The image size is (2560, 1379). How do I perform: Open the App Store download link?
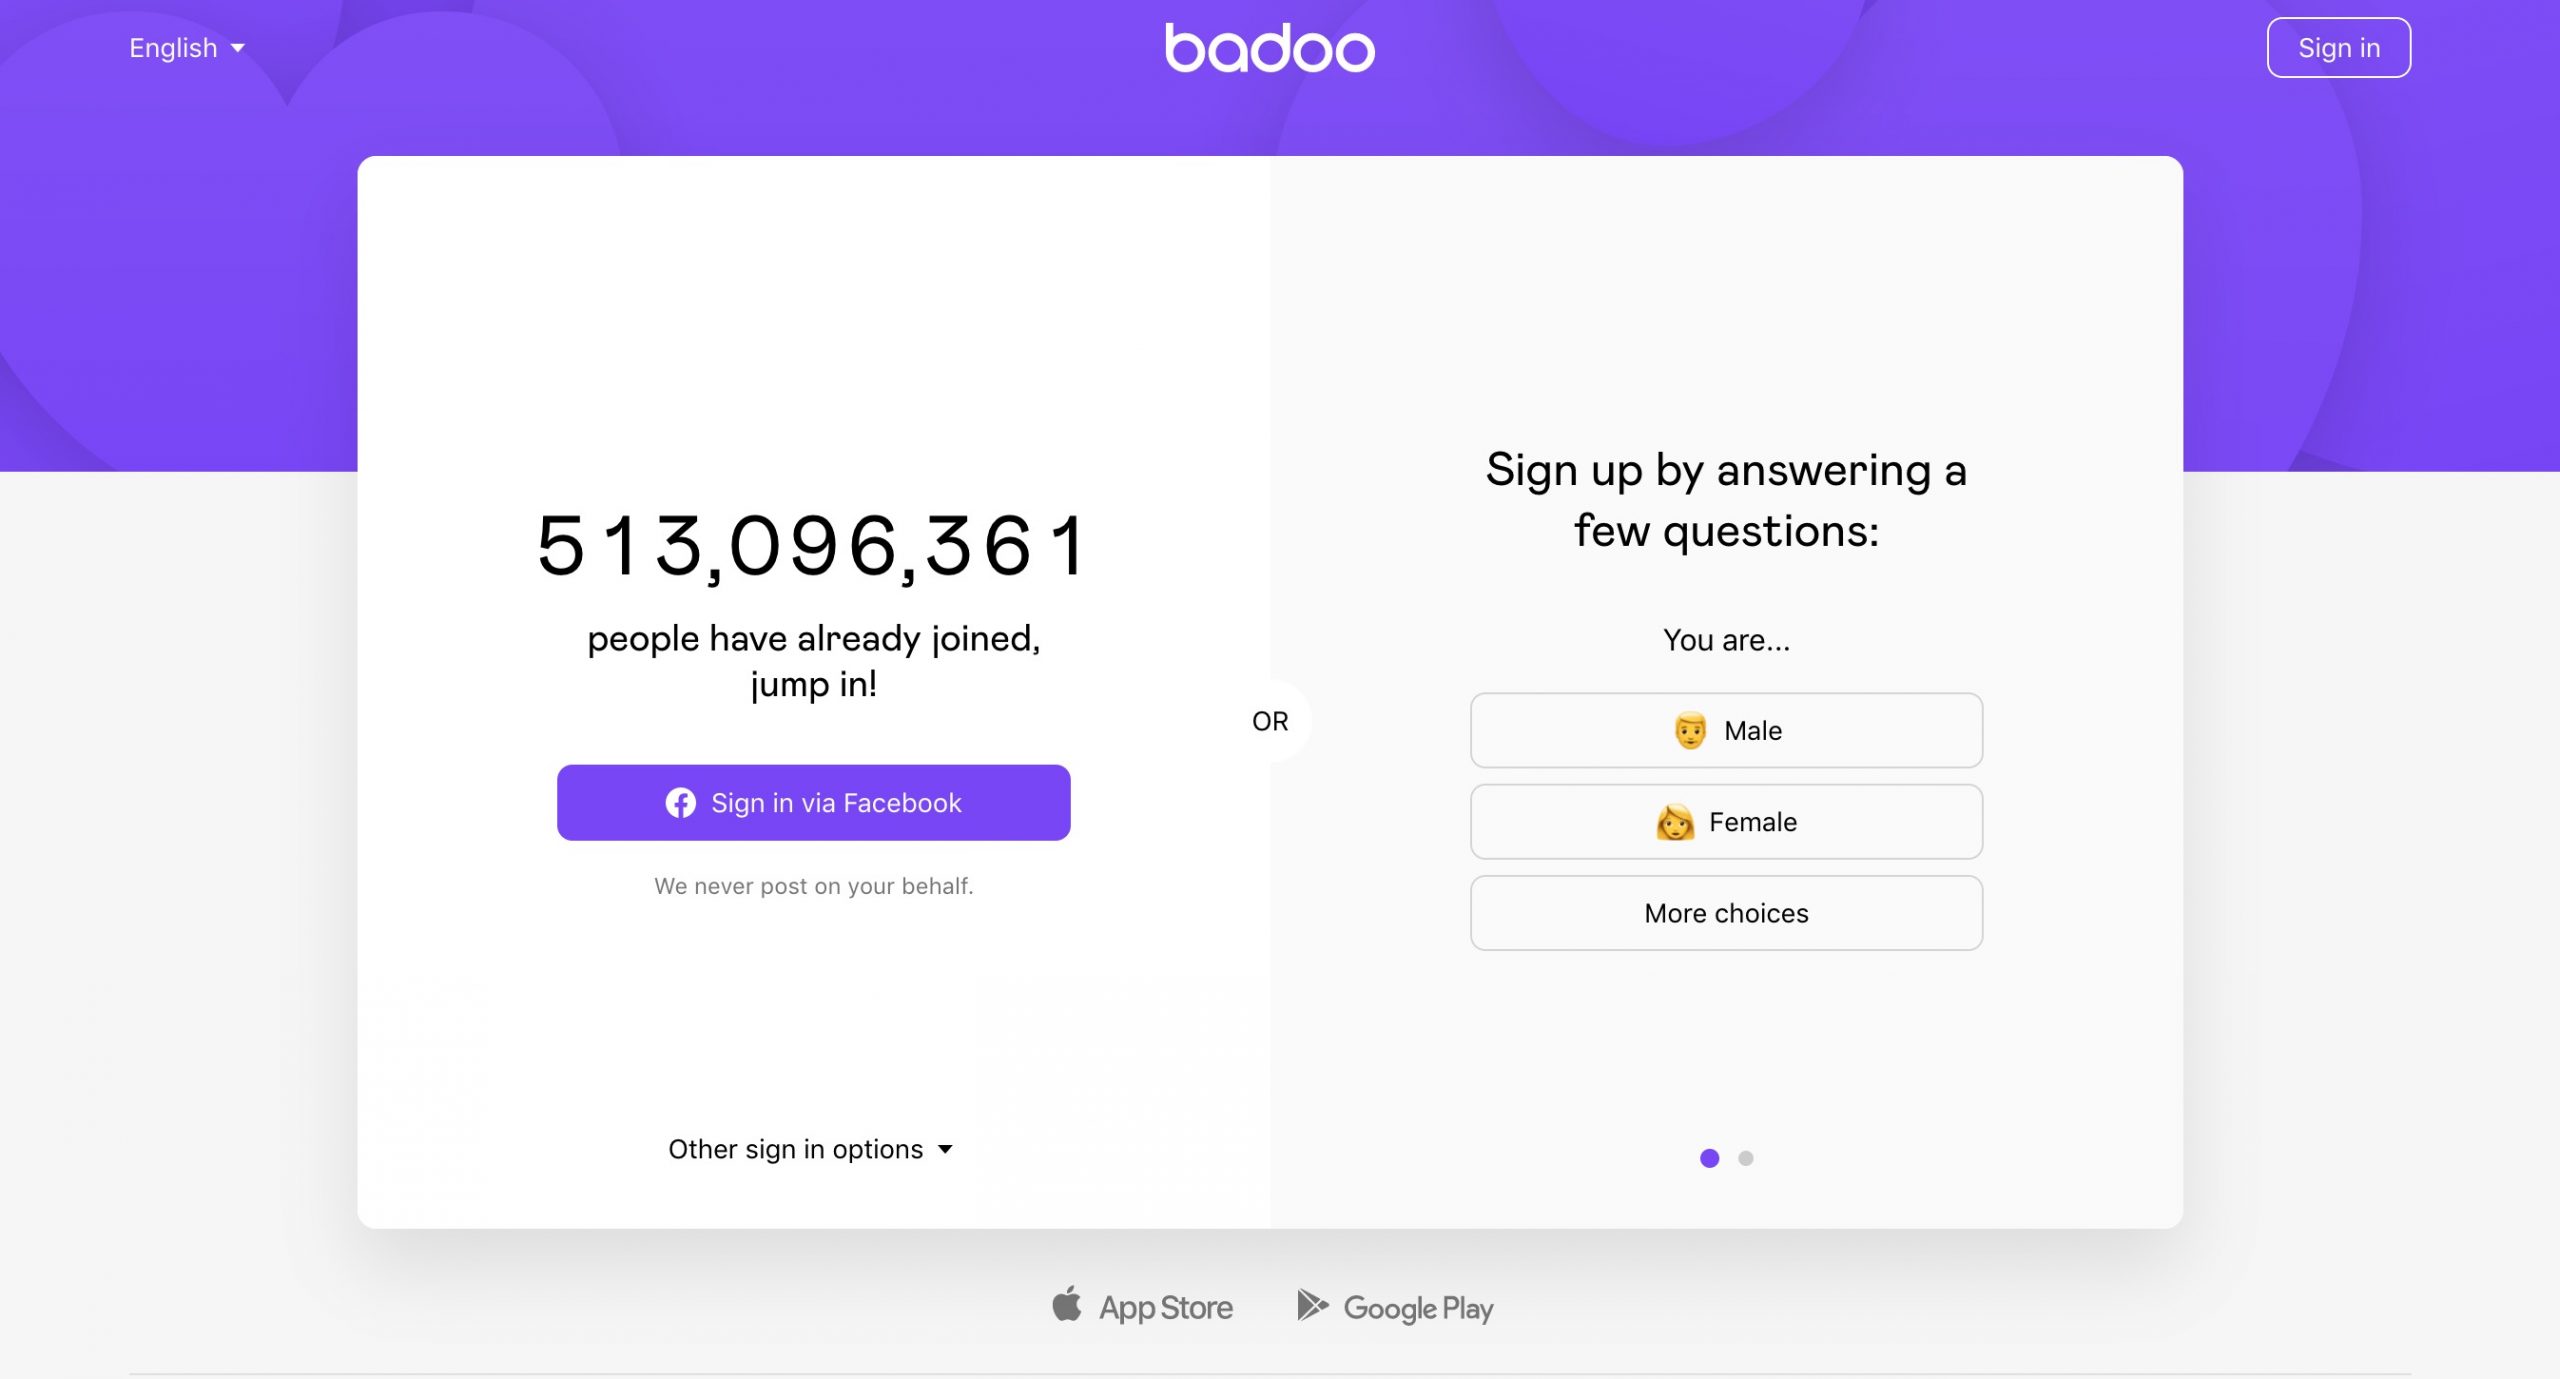[1142, 1306]
